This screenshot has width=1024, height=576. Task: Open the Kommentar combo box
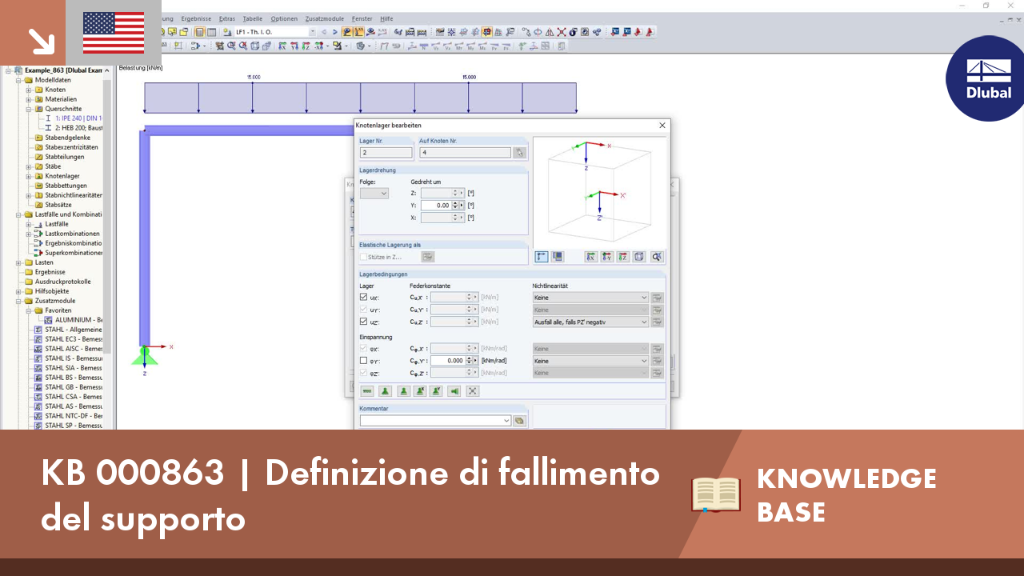click(435, 421)
